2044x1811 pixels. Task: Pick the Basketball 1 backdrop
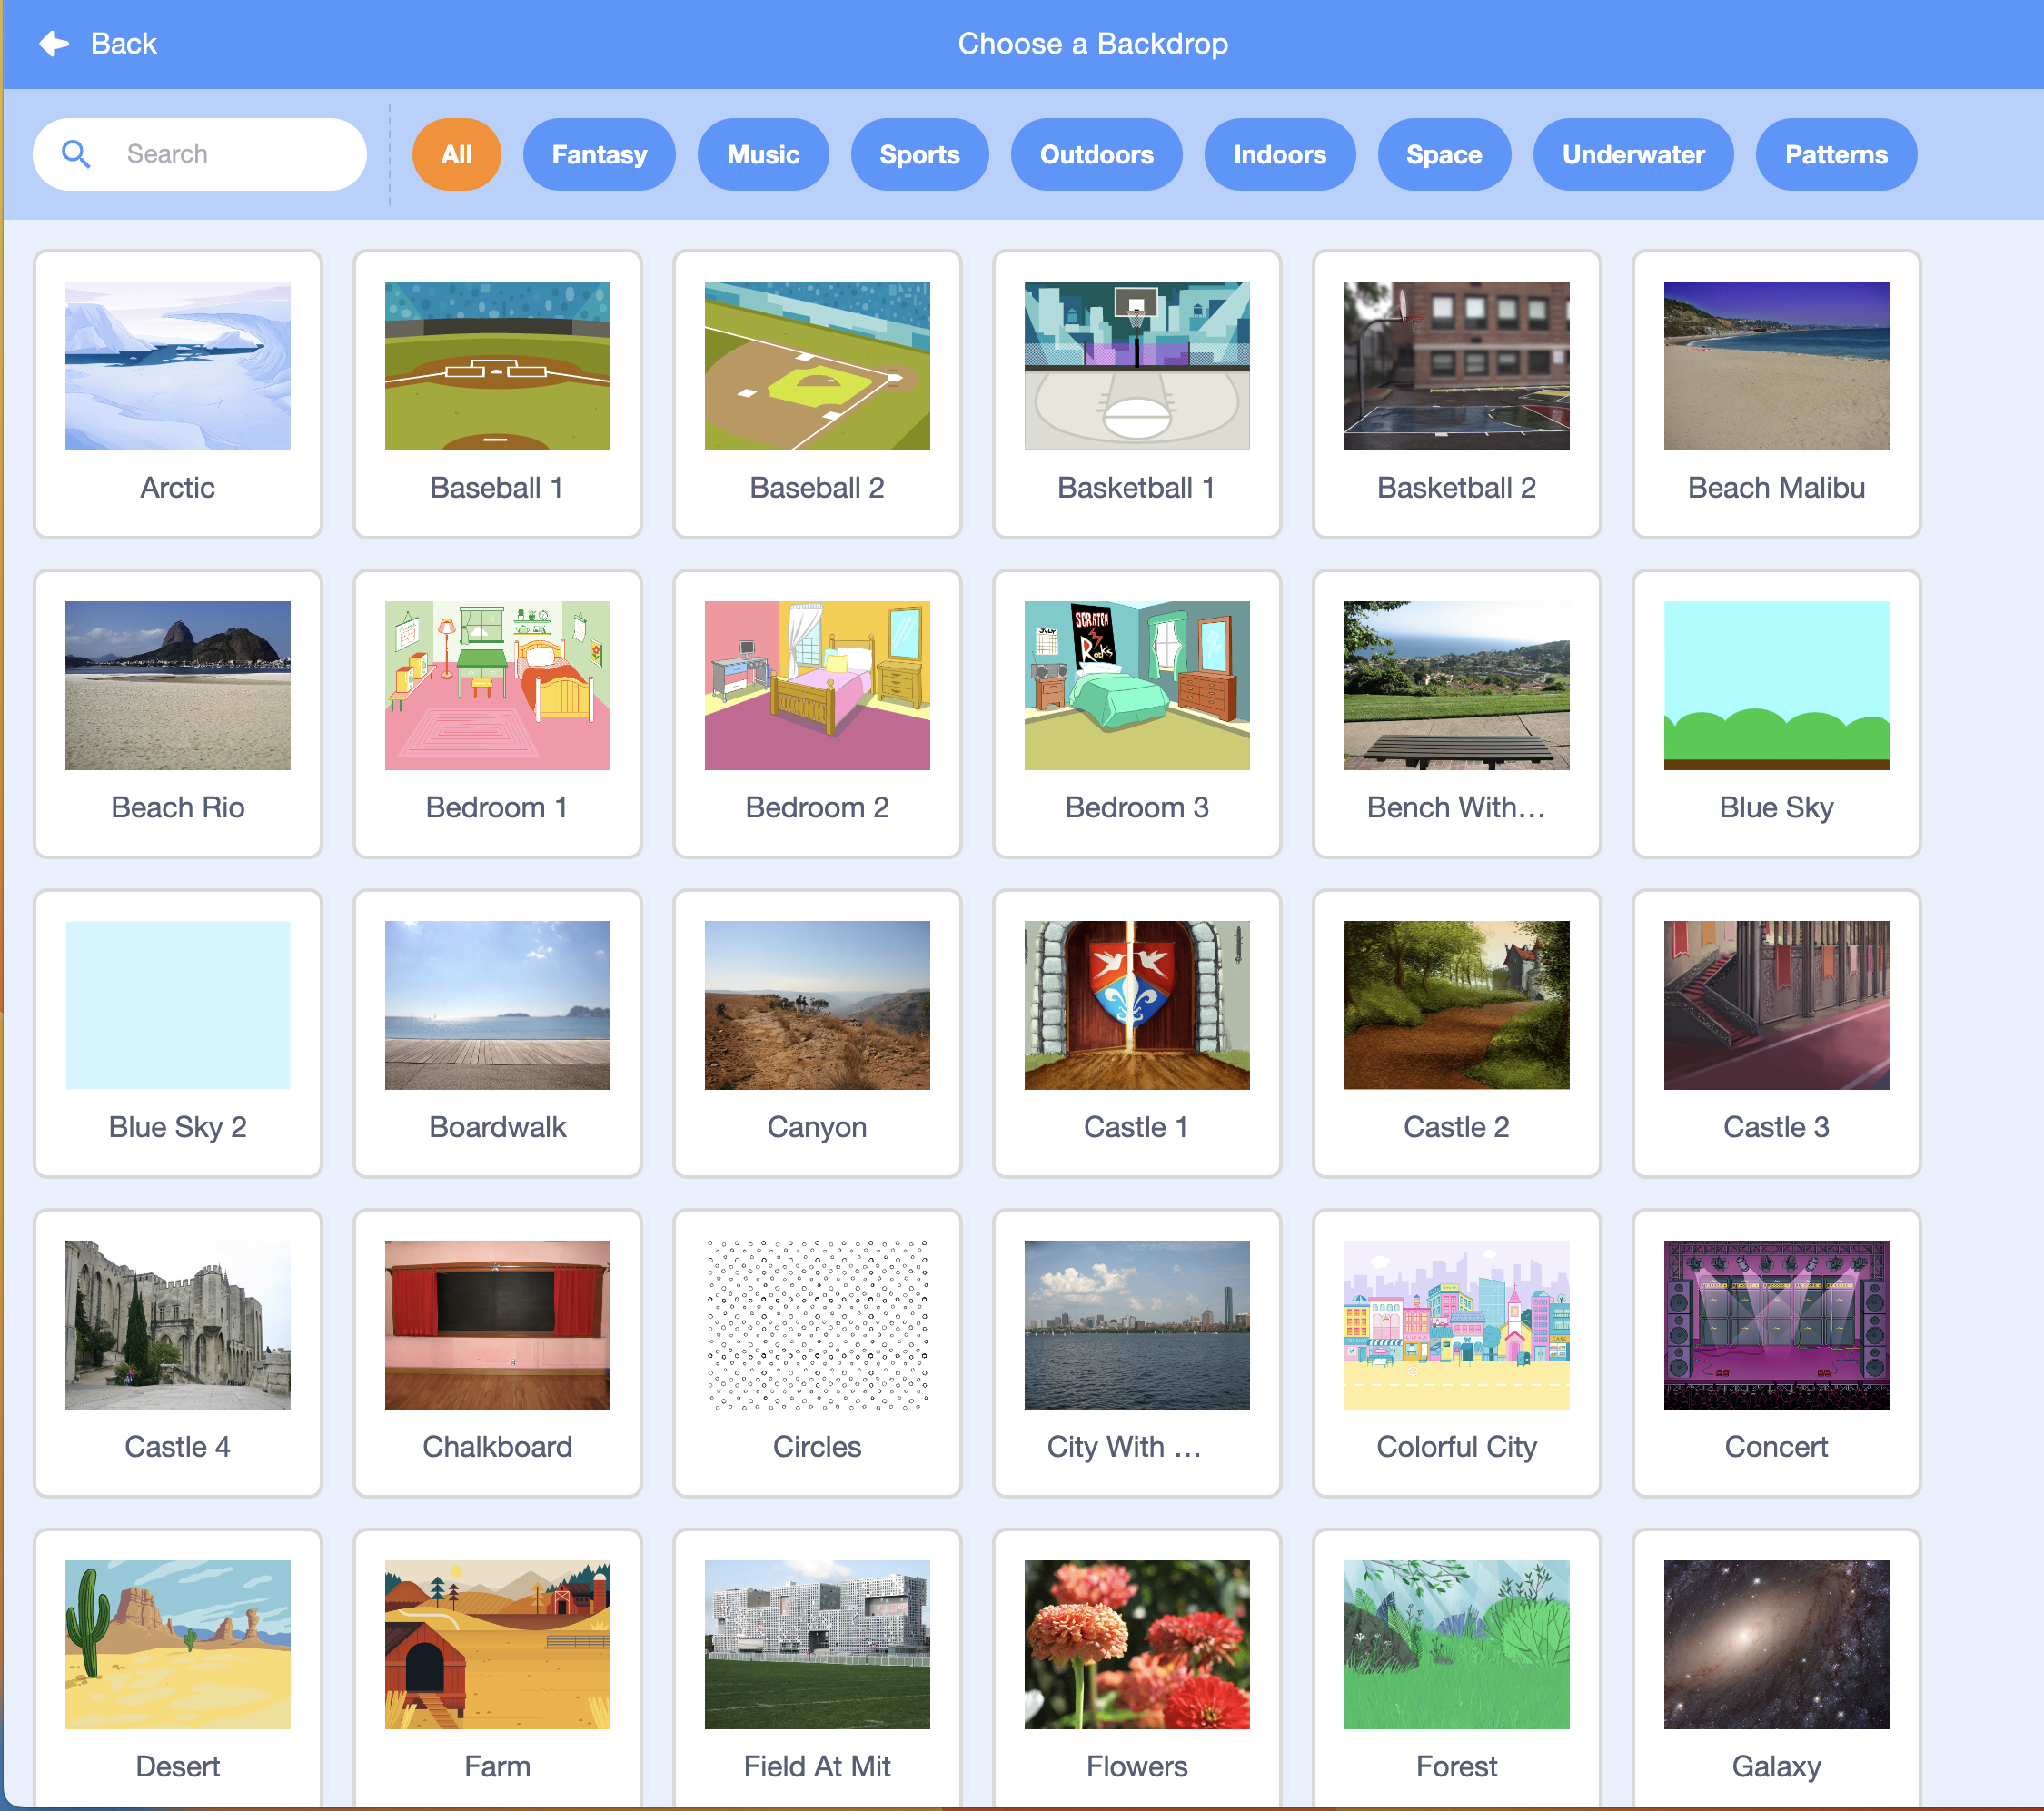1136,393
